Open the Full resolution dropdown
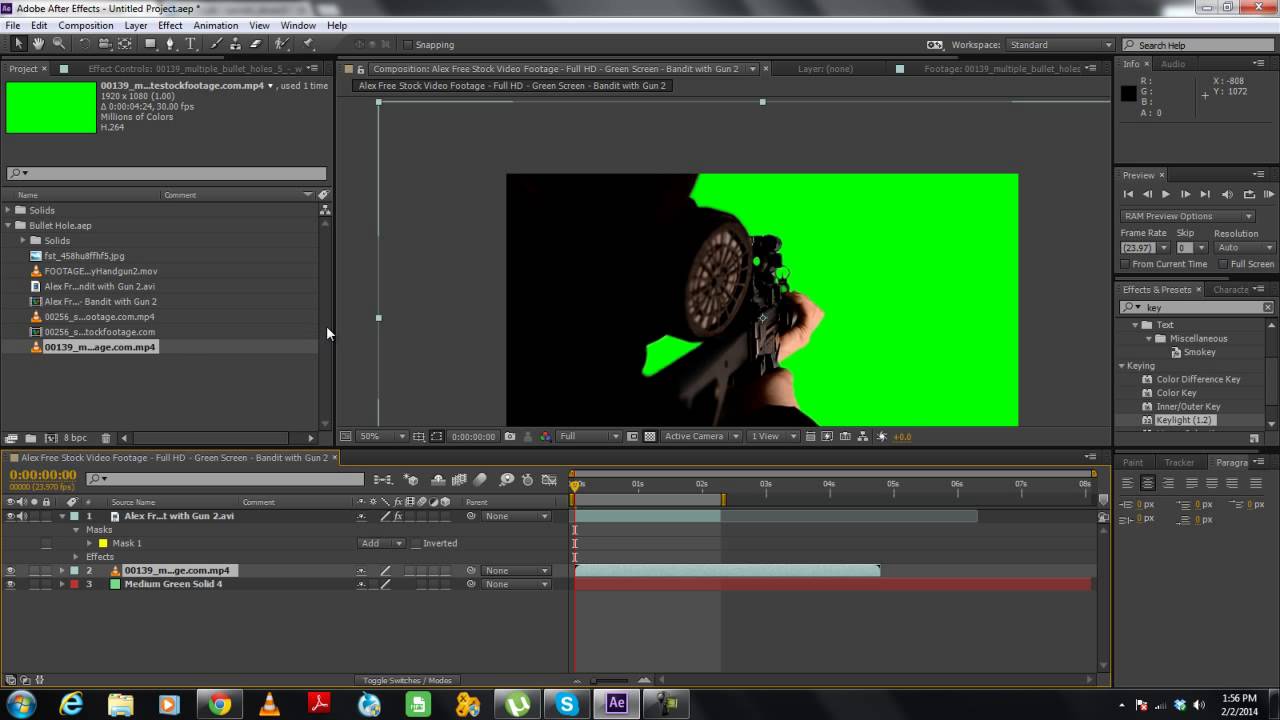 pos(590,436)
